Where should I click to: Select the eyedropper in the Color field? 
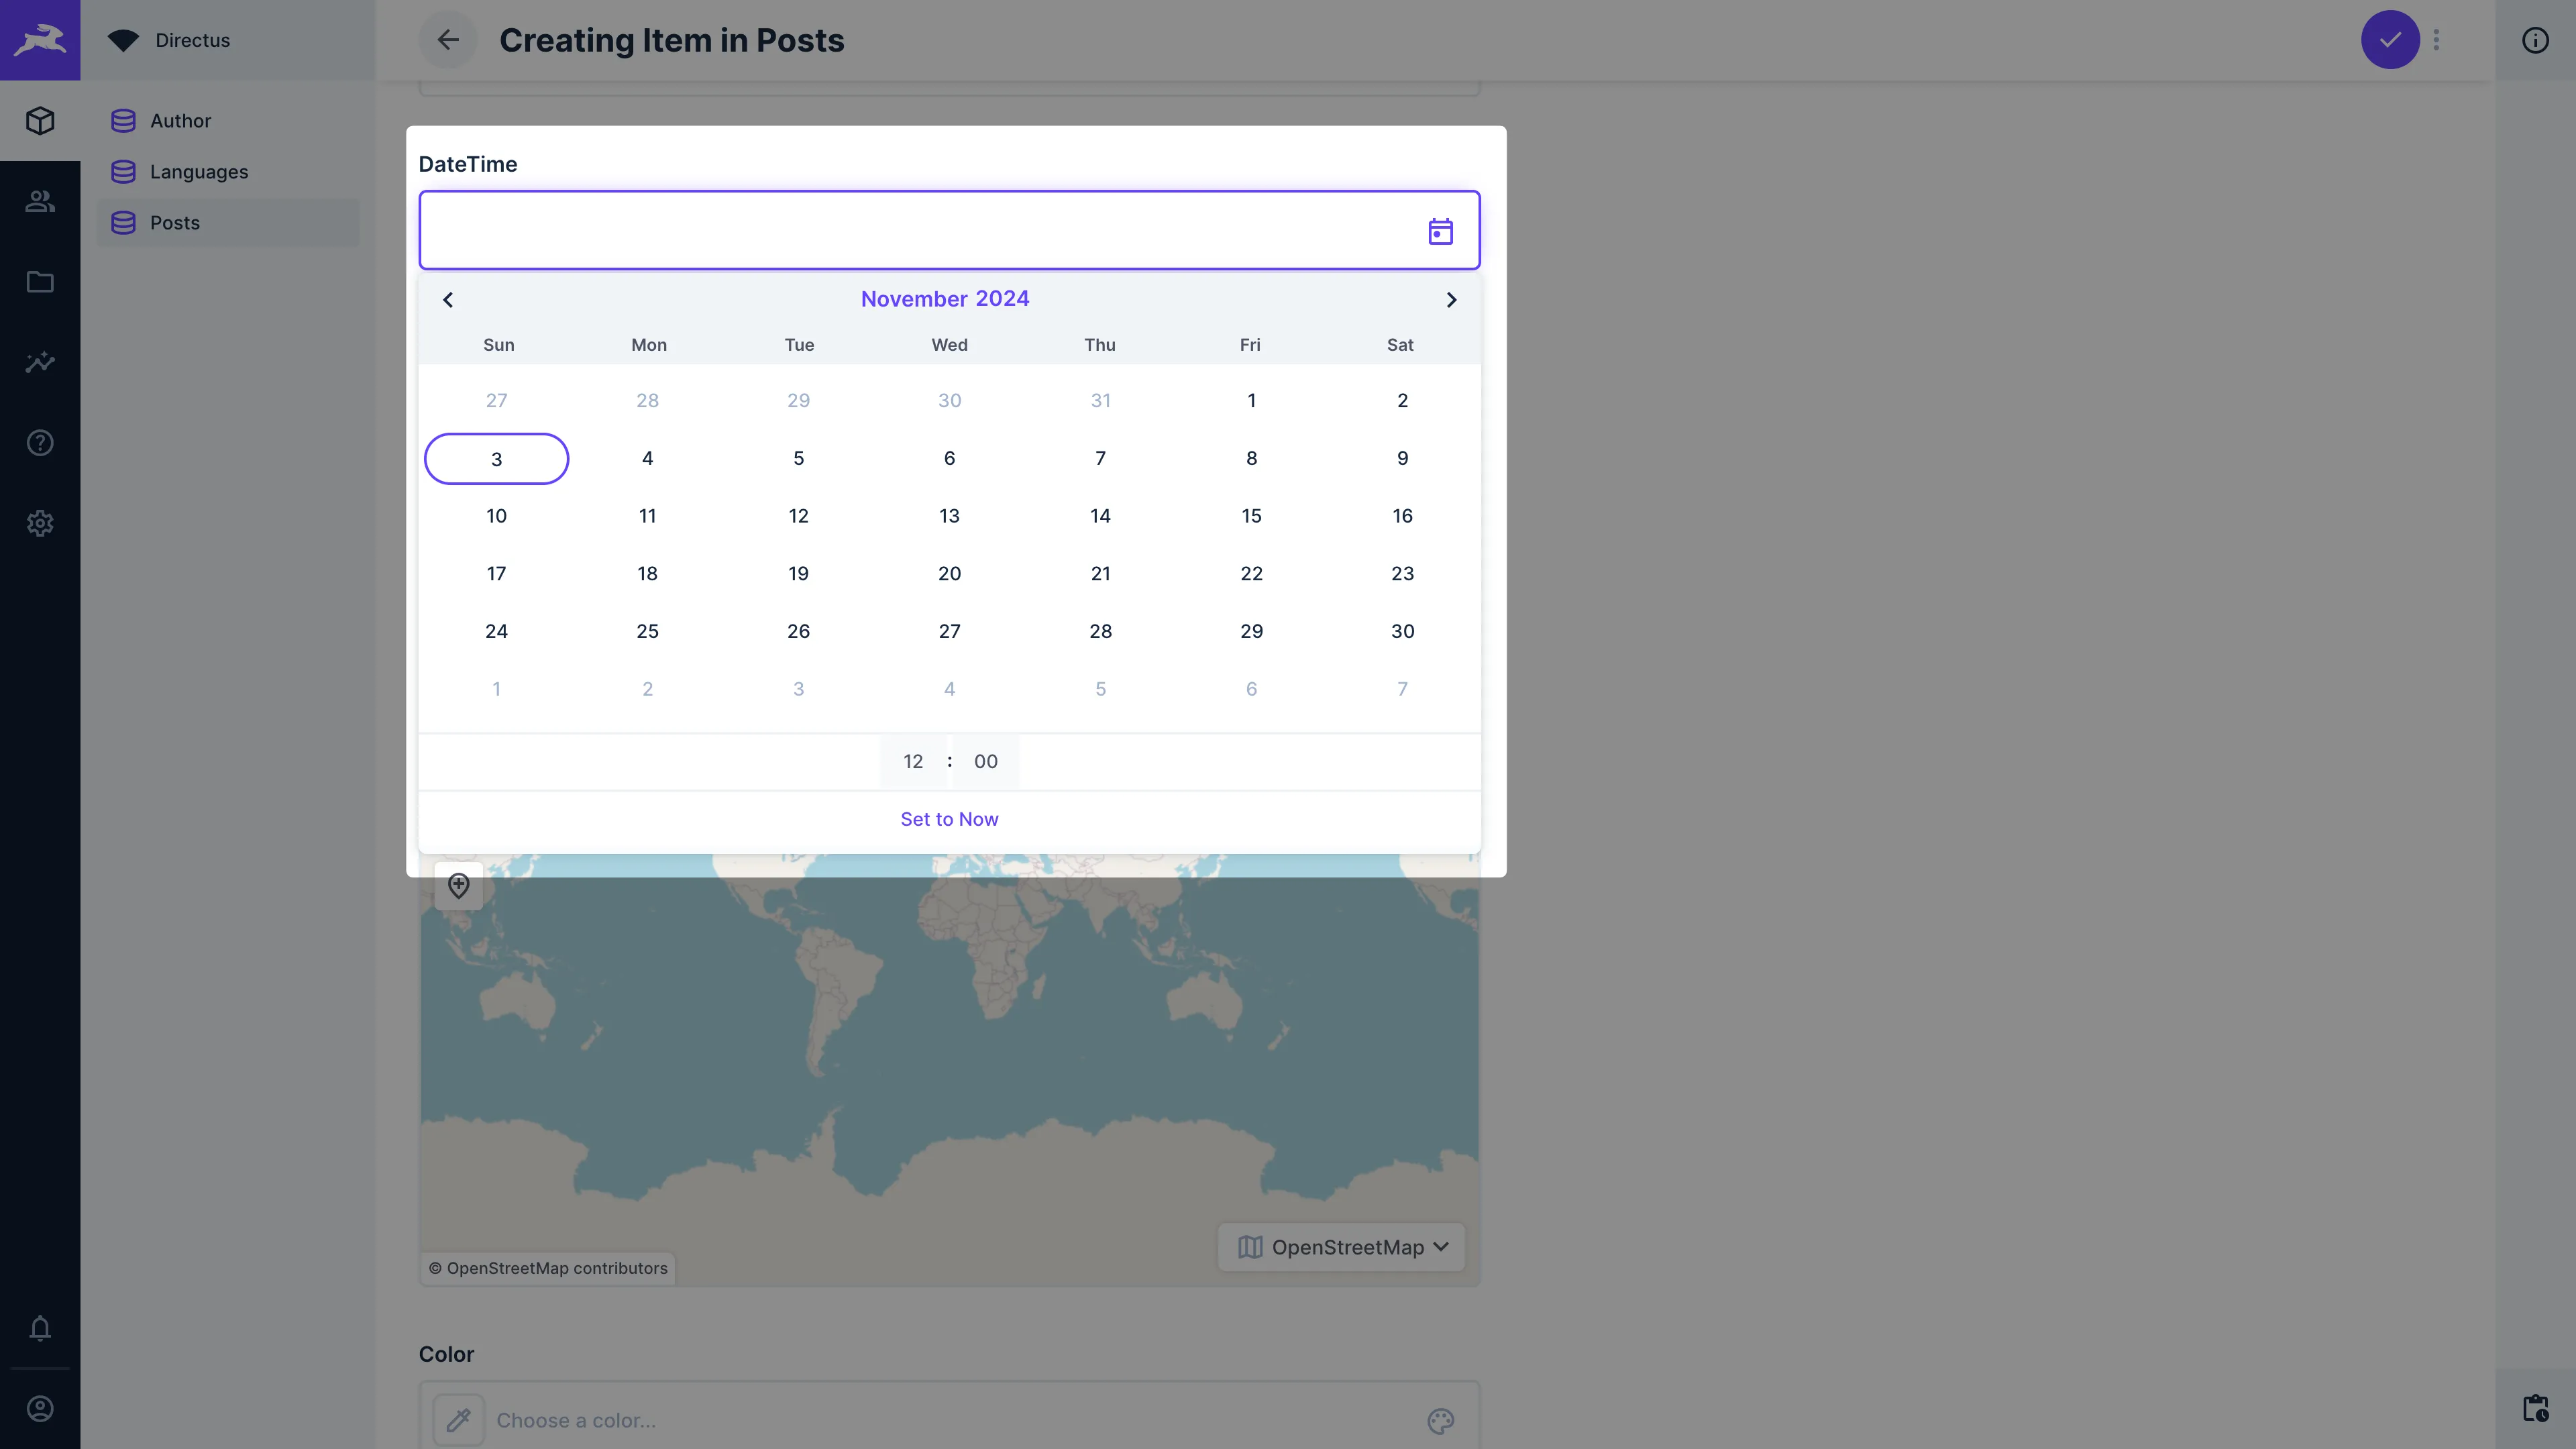[459, 1419]
